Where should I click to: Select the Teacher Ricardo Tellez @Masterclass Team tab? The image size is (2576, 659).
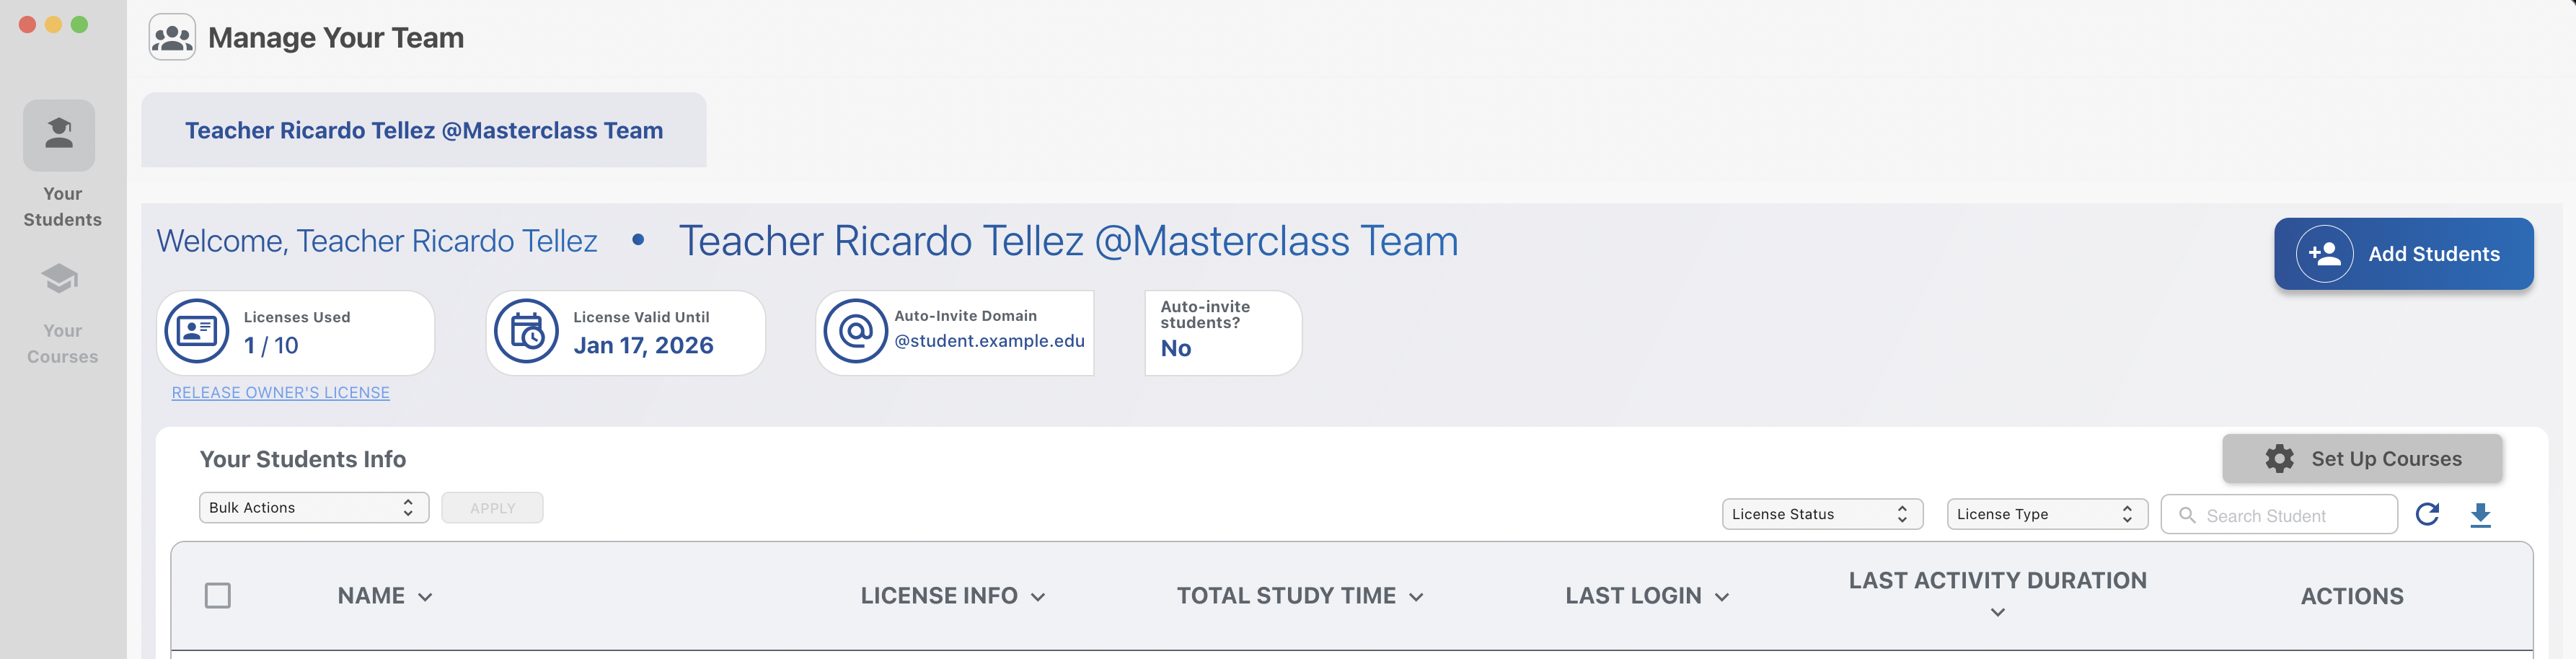tap(424, 130)
